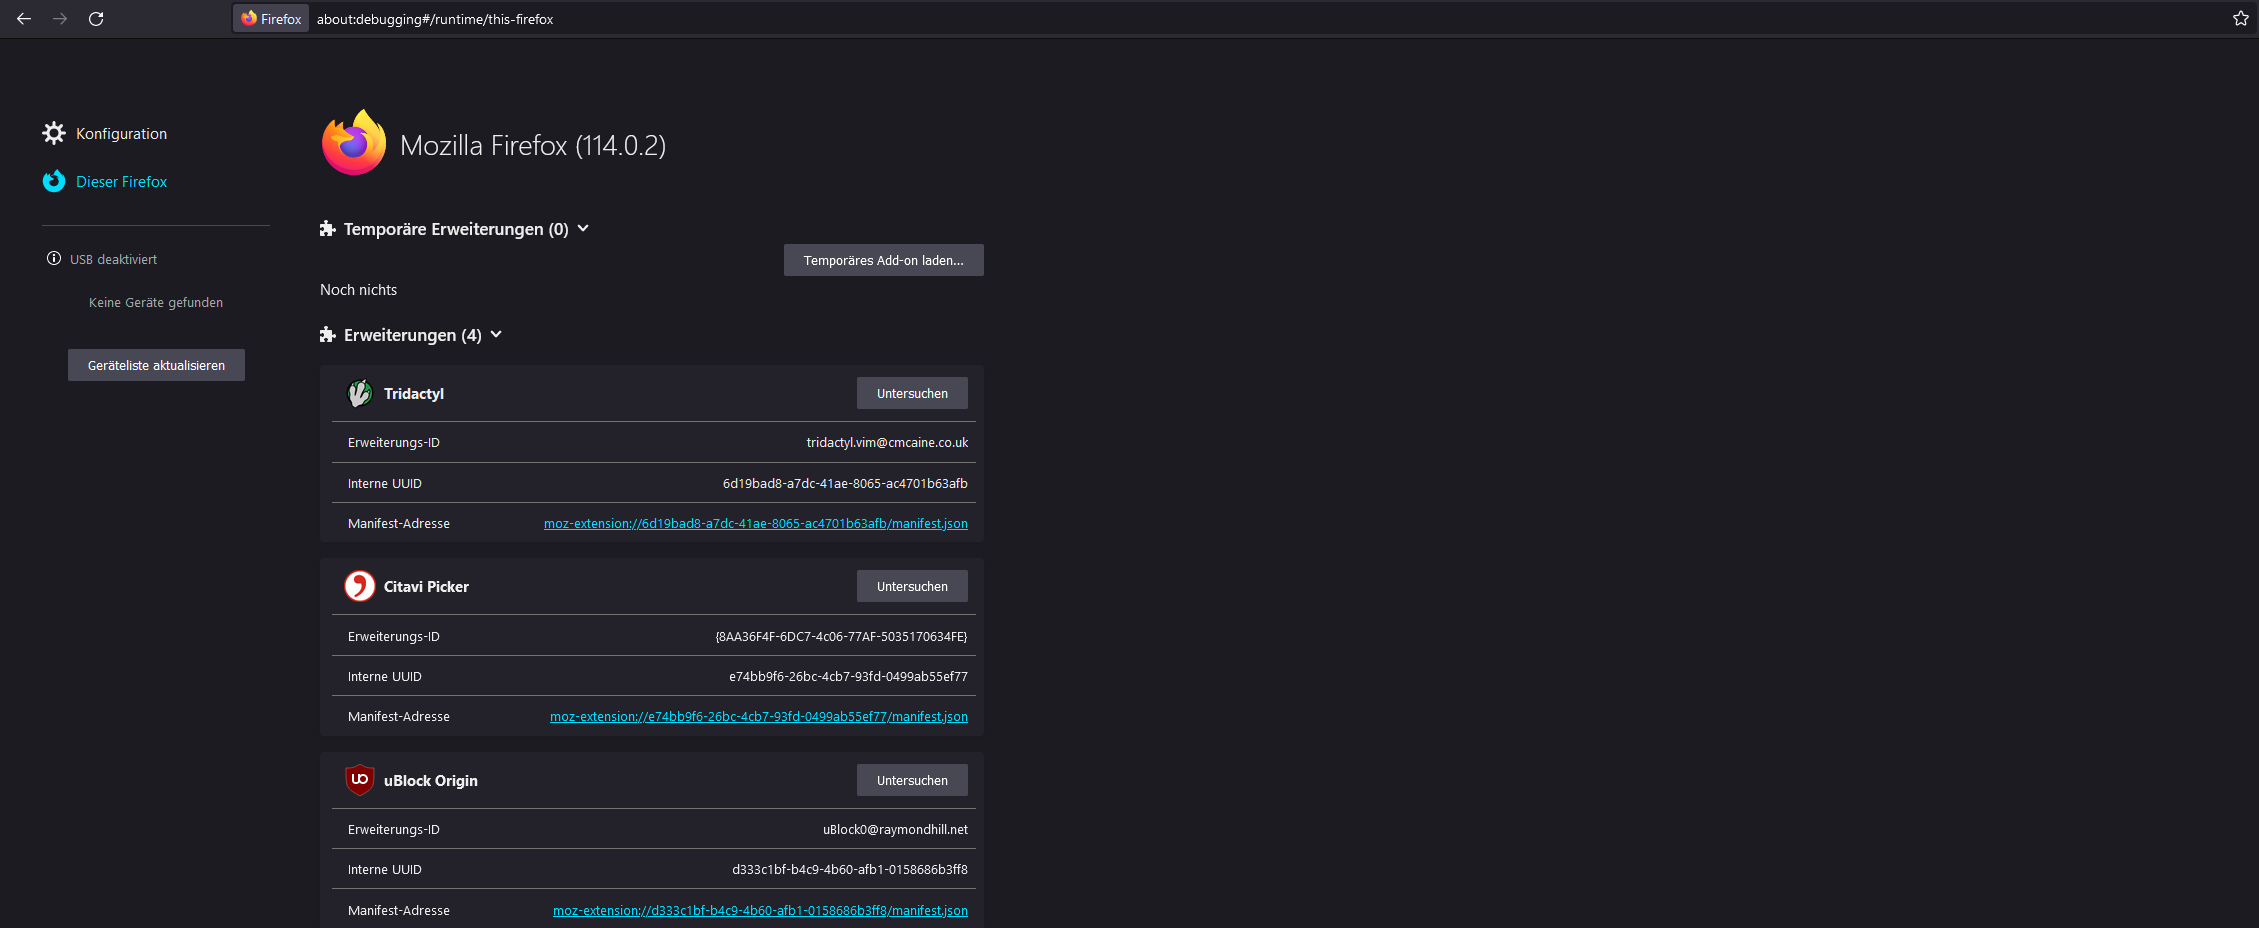Reload the page with the refresh icon
The height and width of the screenshot is (928, 2259).
[96, 19]
